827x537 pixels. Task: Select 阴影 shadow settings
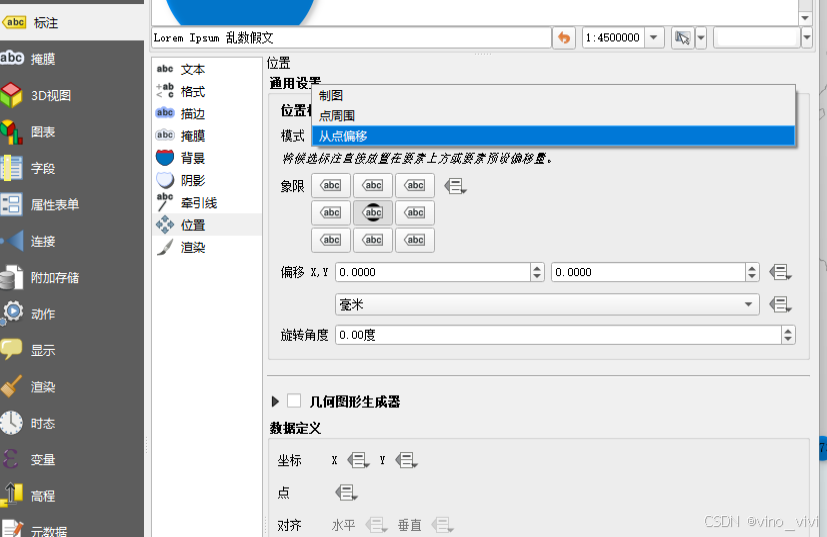coord(207,180)
